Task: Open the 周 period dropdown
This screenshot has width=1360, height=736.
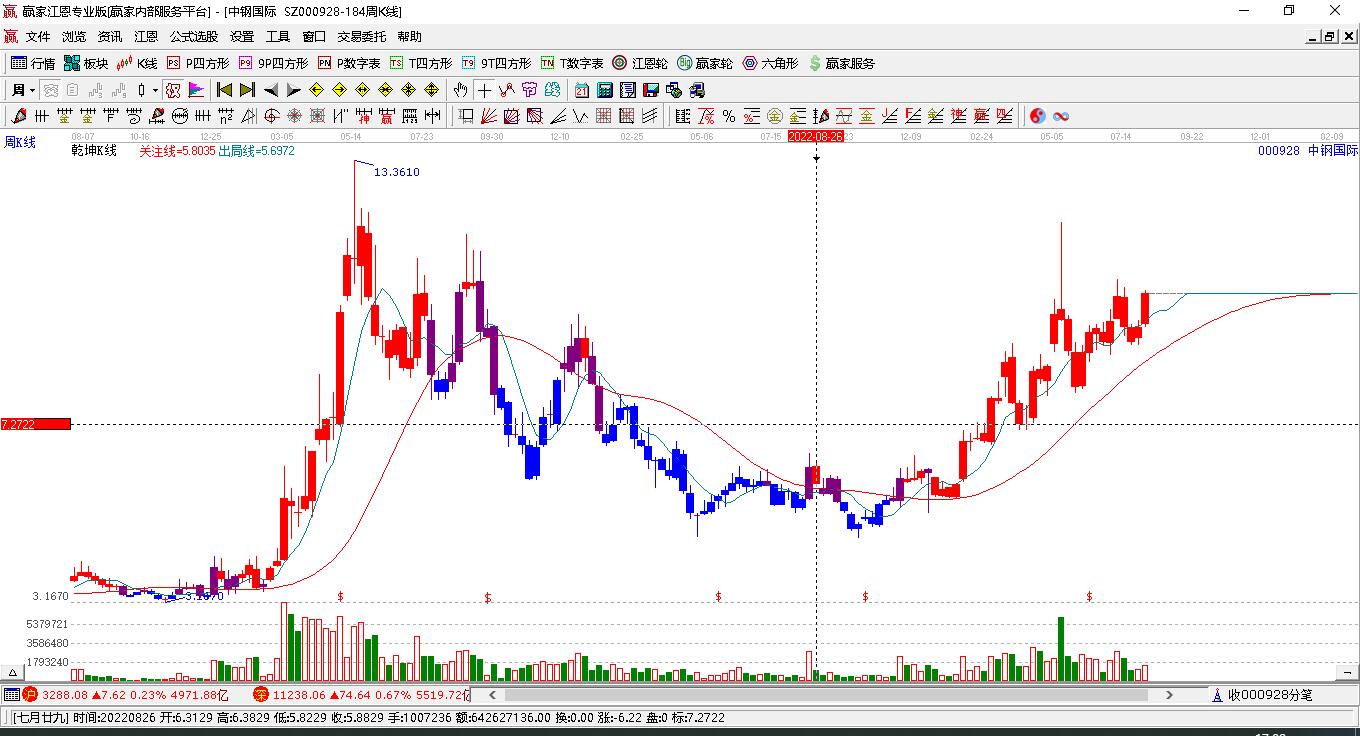Action: 24,90
